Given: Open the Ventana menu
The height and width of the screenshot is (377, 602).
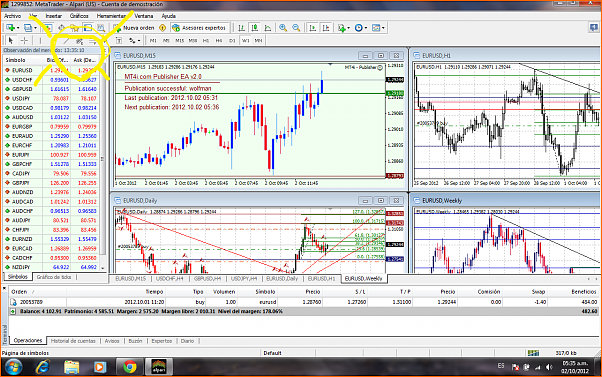Looking at the screenshot, I should tap(144, 16).
